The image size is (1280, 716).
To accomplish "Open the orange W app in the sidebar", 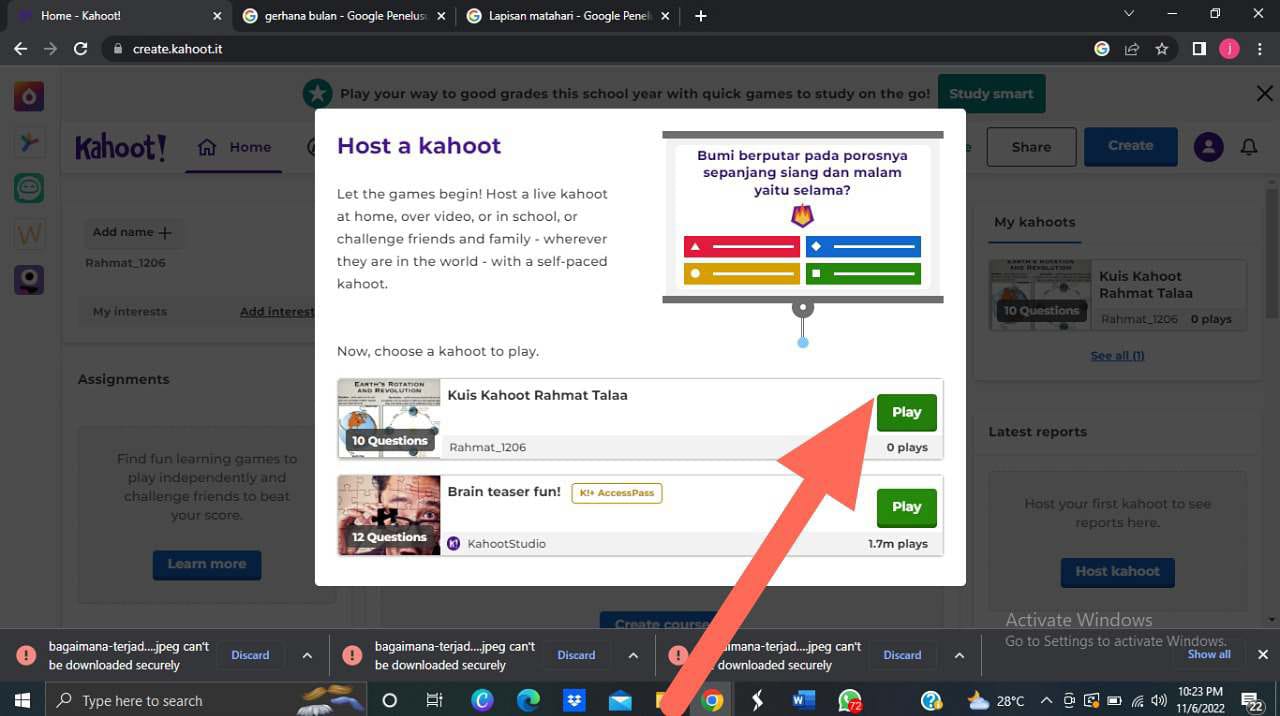I will click(x=28, y=234).
